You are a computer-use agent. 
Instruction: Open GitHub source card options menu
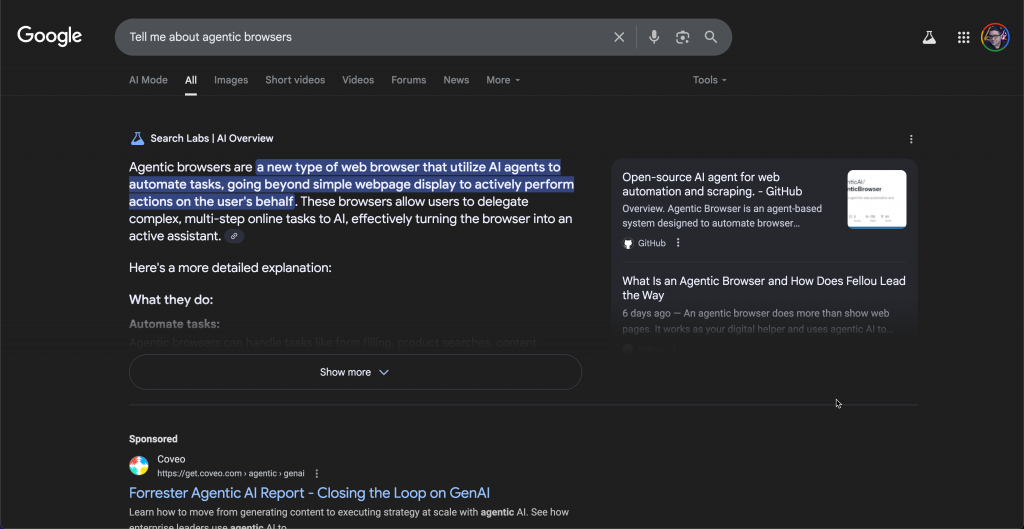[x=678, y=243]
